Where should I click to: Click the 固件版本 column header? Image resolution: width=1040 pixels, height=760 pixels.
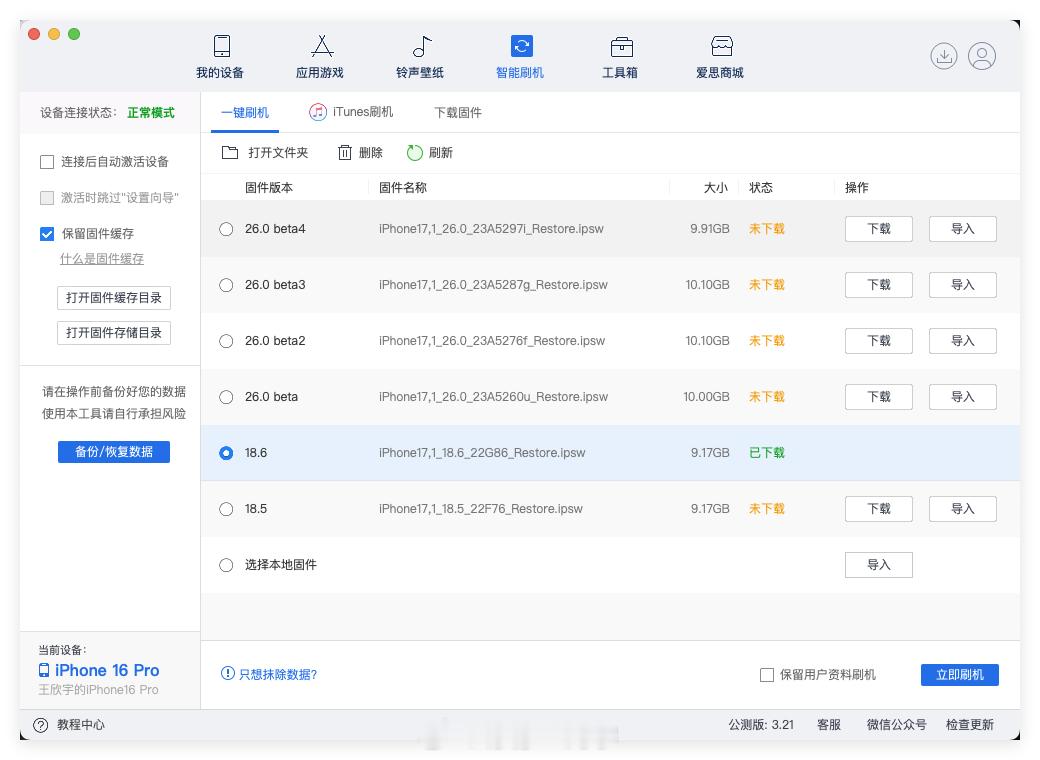coord(269,188)
